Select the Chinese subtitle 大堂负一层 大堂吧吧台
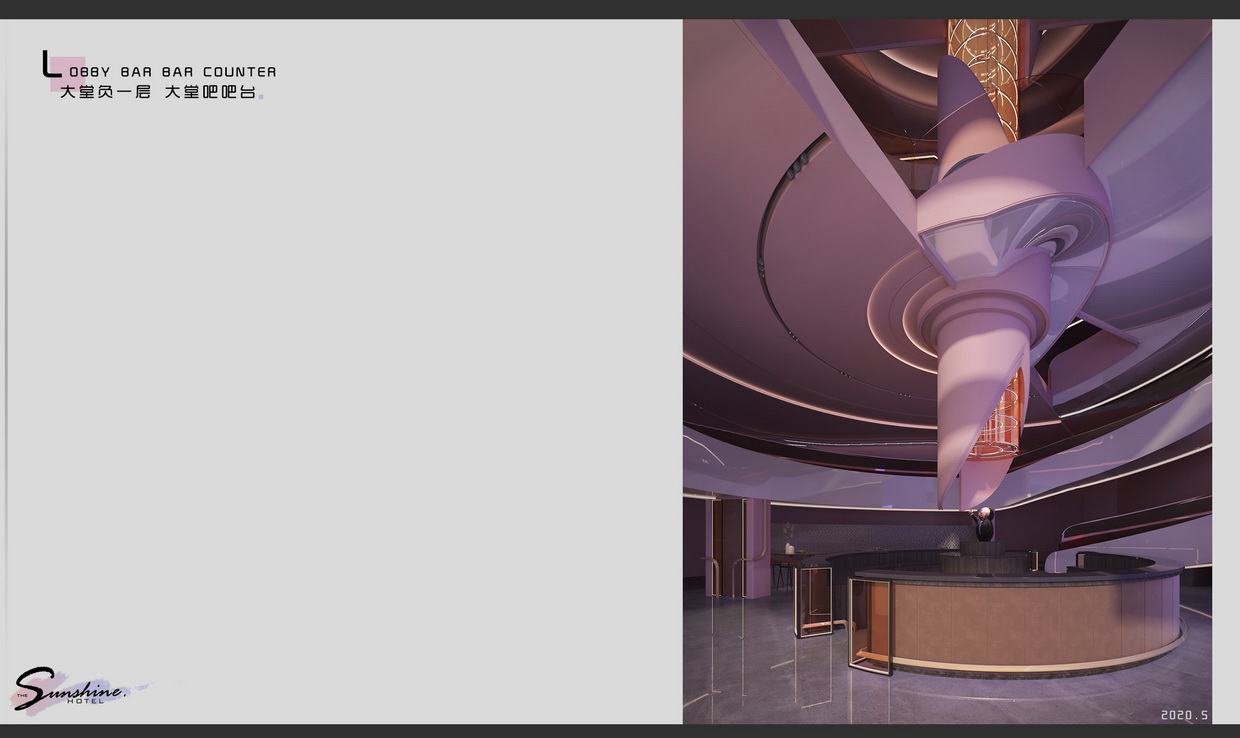The height and width of the screenshot is (738, 1240). (158, 92)
